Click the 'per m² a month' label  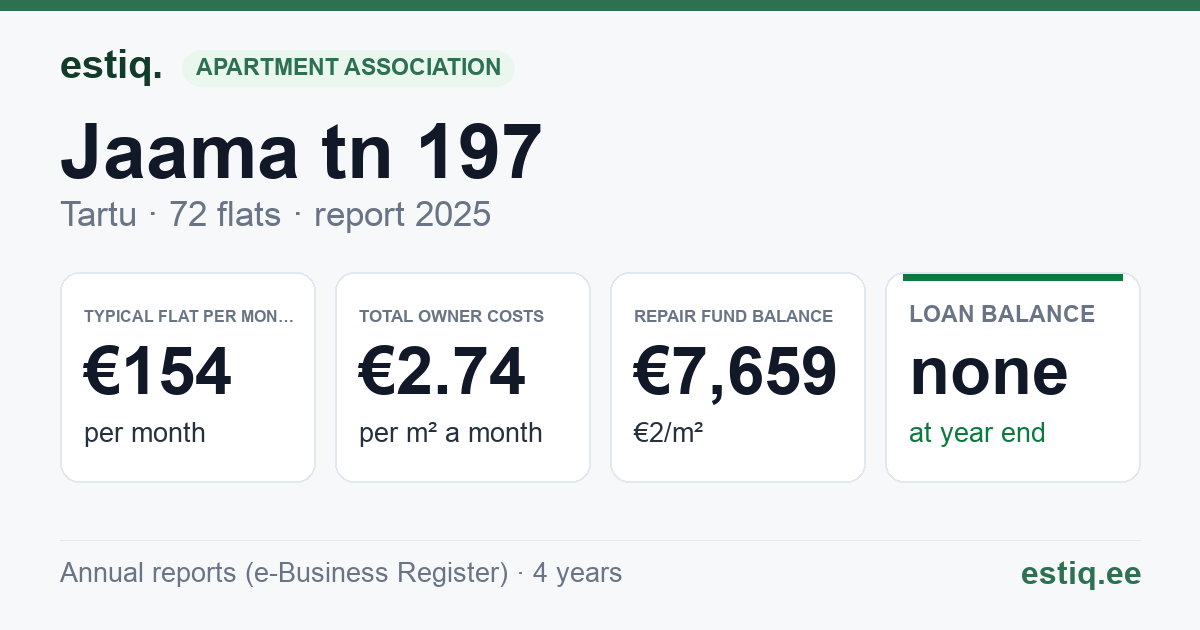point(451,433)
